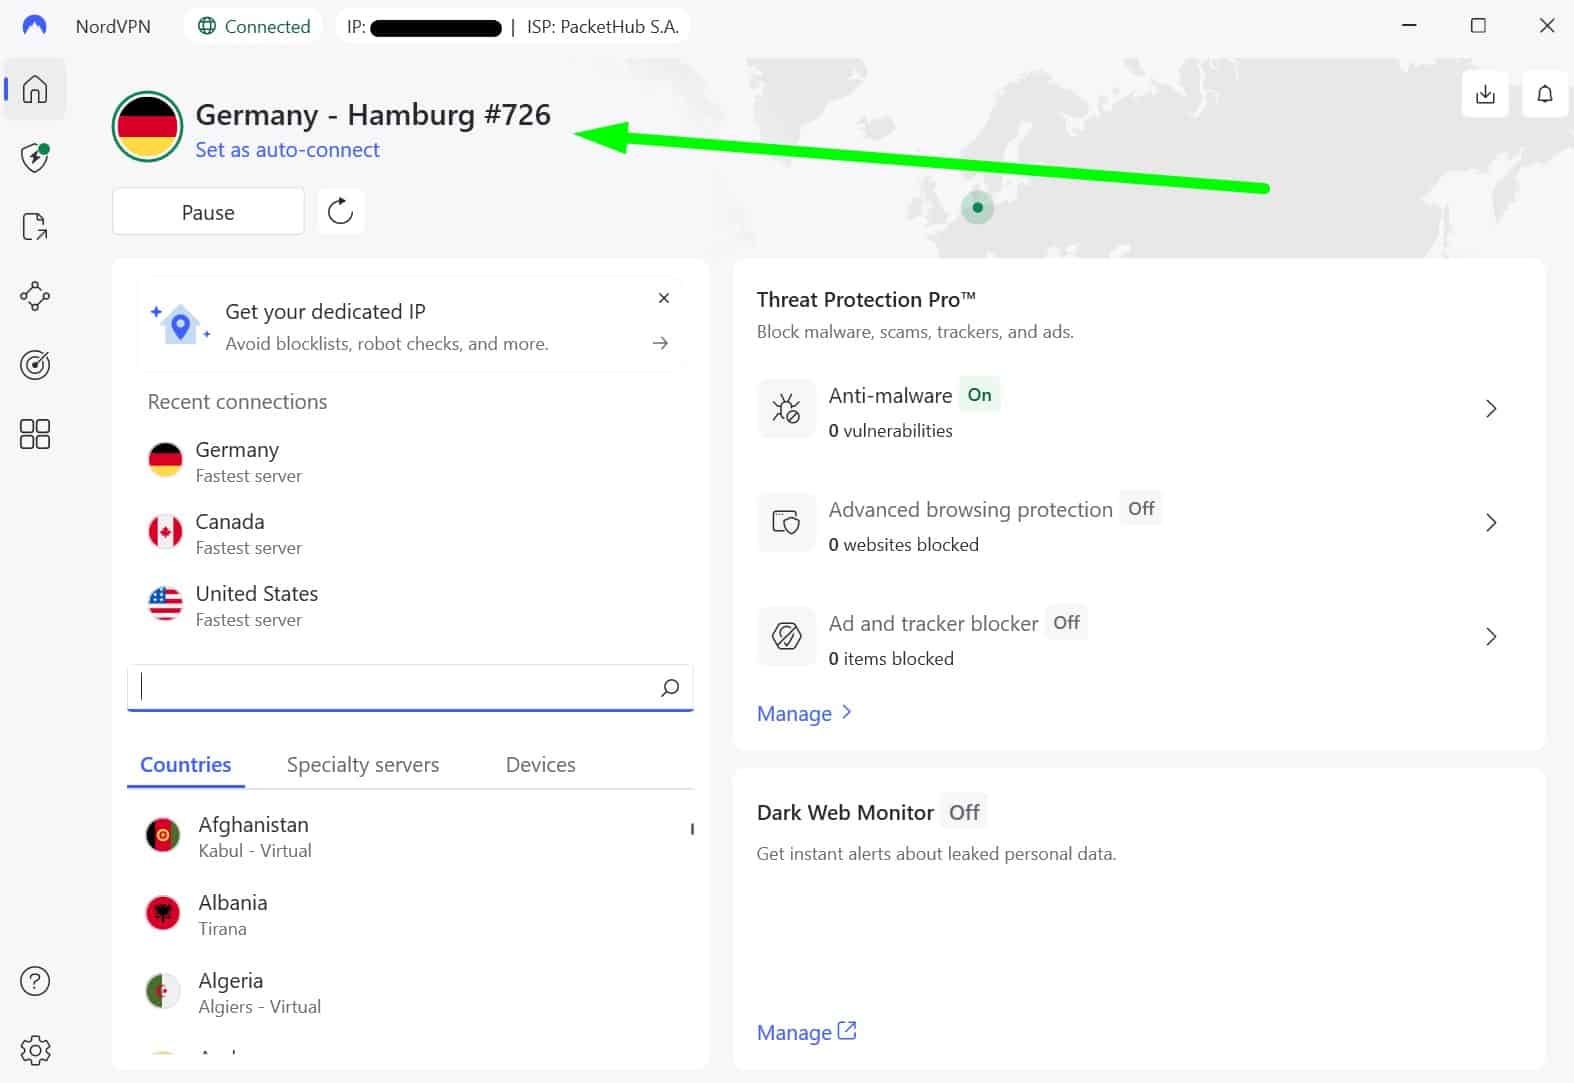Pause the VPN connection
The width and height of the screenshot is (1574, 1083).
click(208, 212)
